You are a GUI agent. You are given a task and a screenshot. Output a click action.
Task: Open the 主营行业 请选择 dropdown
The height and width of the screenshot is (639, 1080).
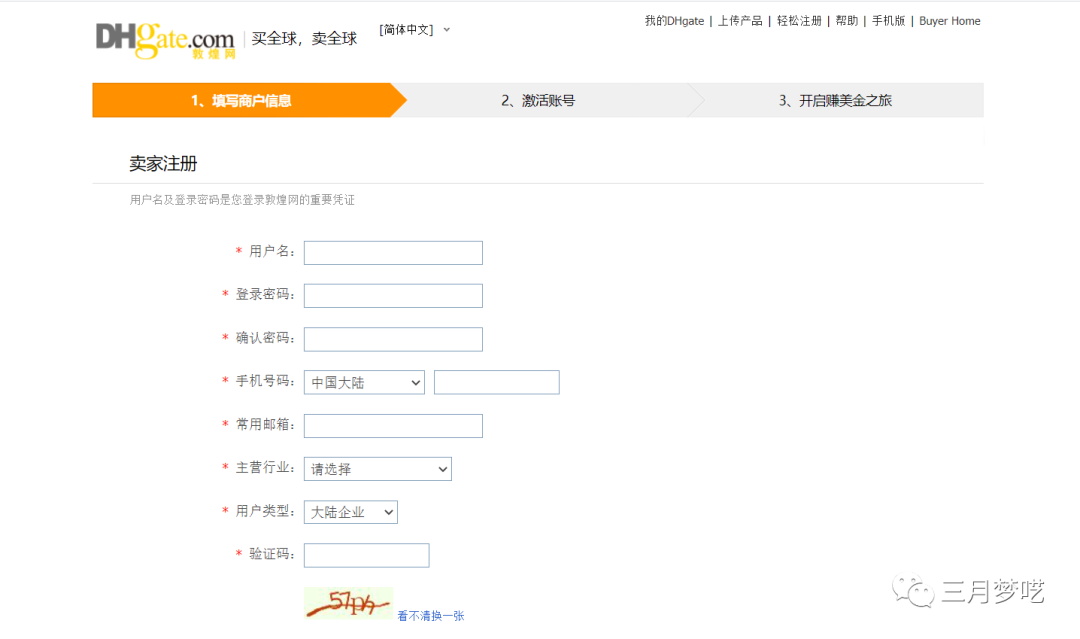click(x=377, y=469)
